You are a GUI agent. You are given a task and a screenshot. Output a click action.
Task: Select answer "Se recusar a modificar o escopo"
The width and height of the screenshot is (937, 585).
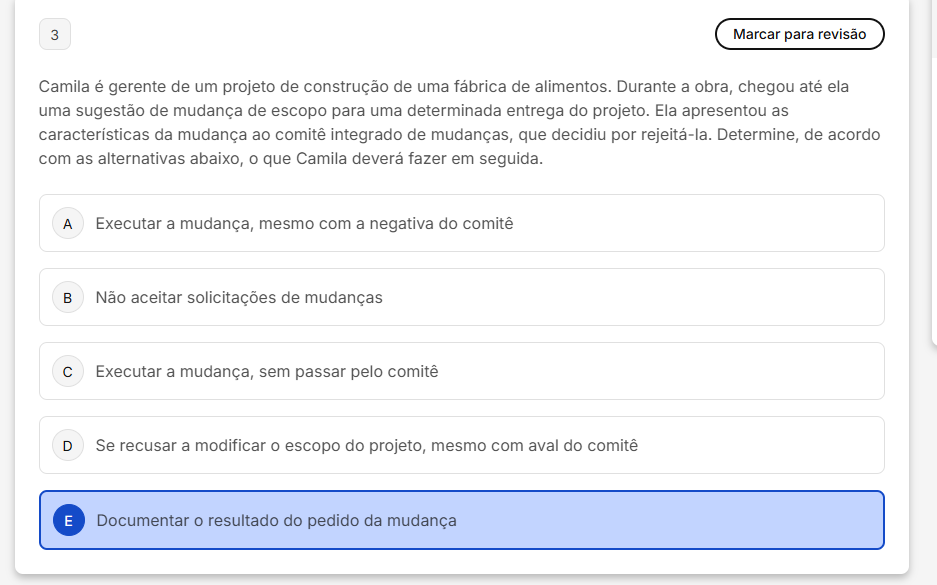(x=366, y=446)
